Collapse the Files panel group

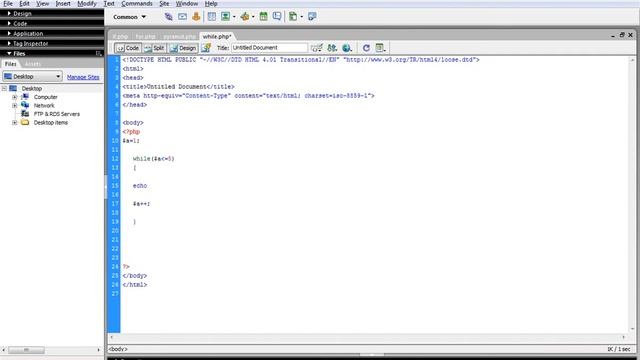(x=9, y=53)
